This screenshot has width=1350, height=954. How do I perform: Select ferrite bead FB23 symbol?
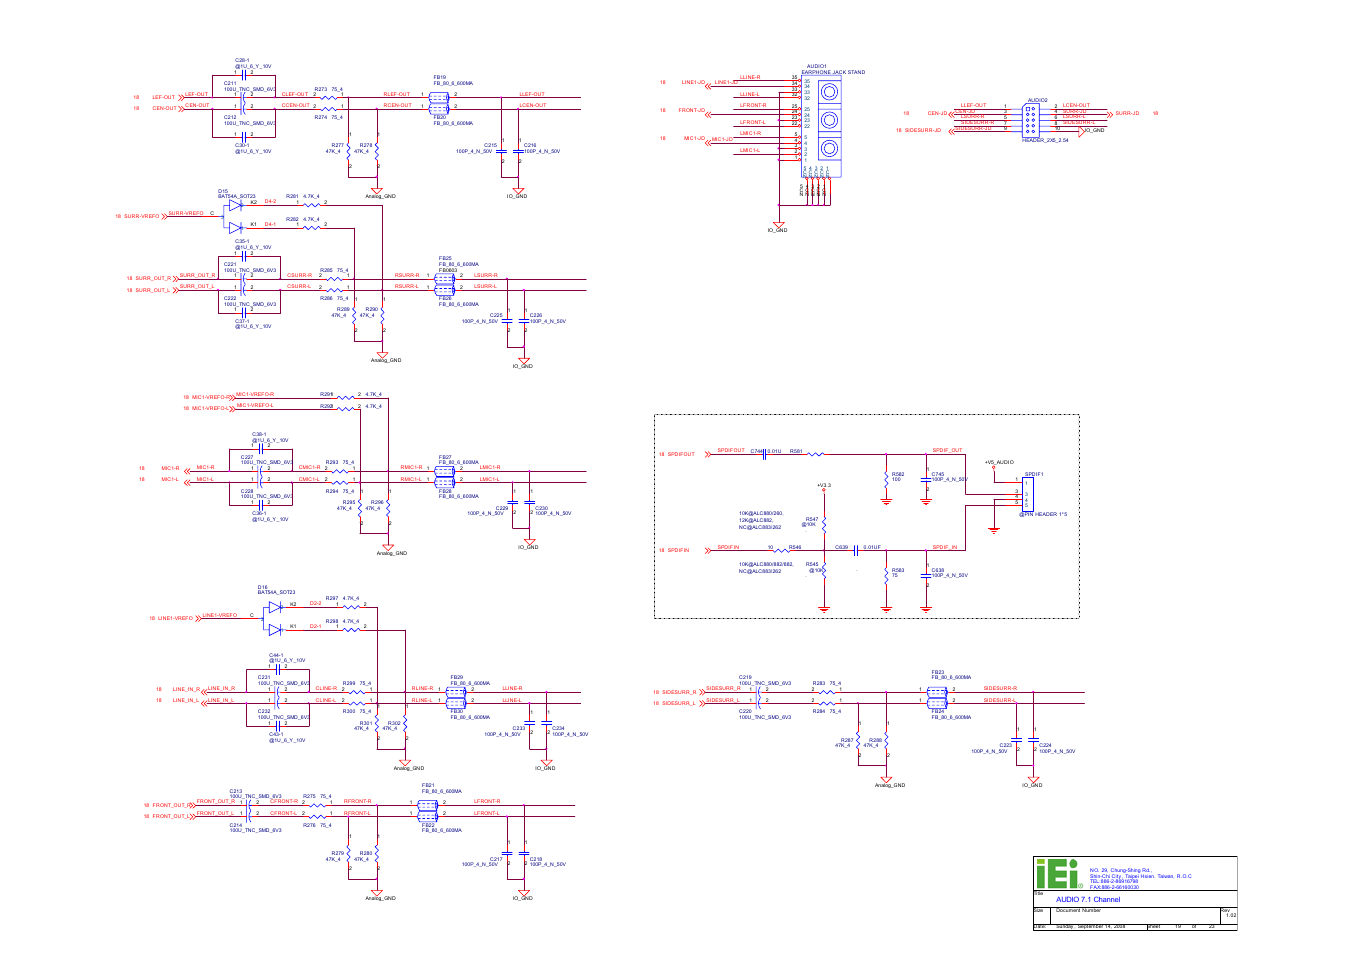click(x=937, y=691)
